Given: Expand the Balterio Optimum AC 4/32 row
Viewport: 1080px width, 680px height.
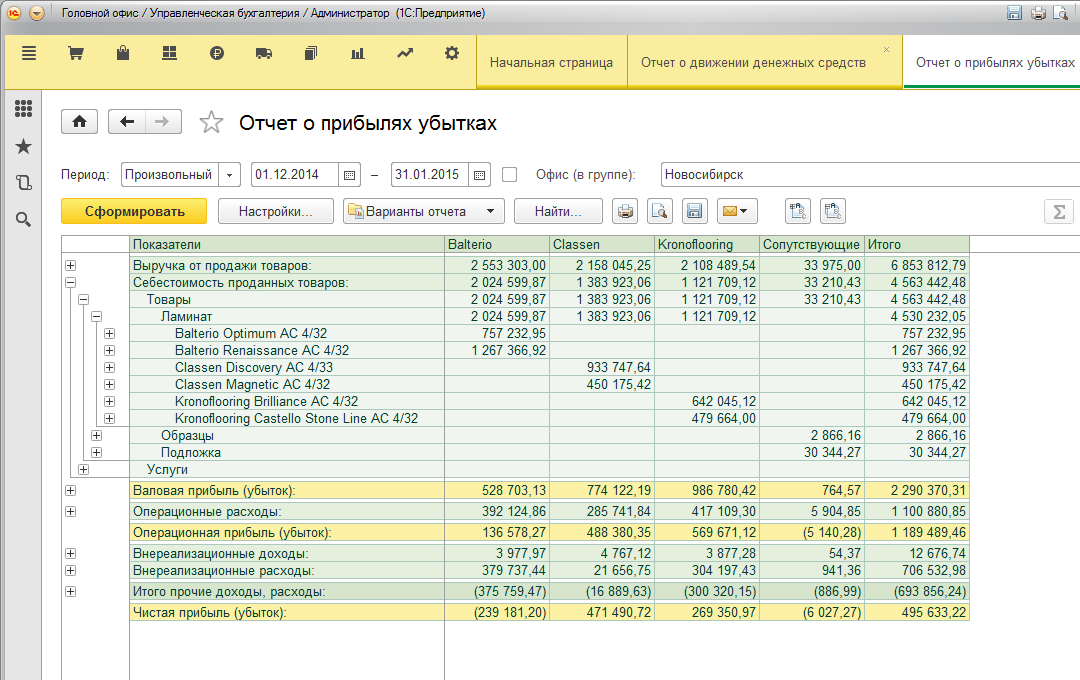Looking at the screenshot, I should tap(110, 333).
